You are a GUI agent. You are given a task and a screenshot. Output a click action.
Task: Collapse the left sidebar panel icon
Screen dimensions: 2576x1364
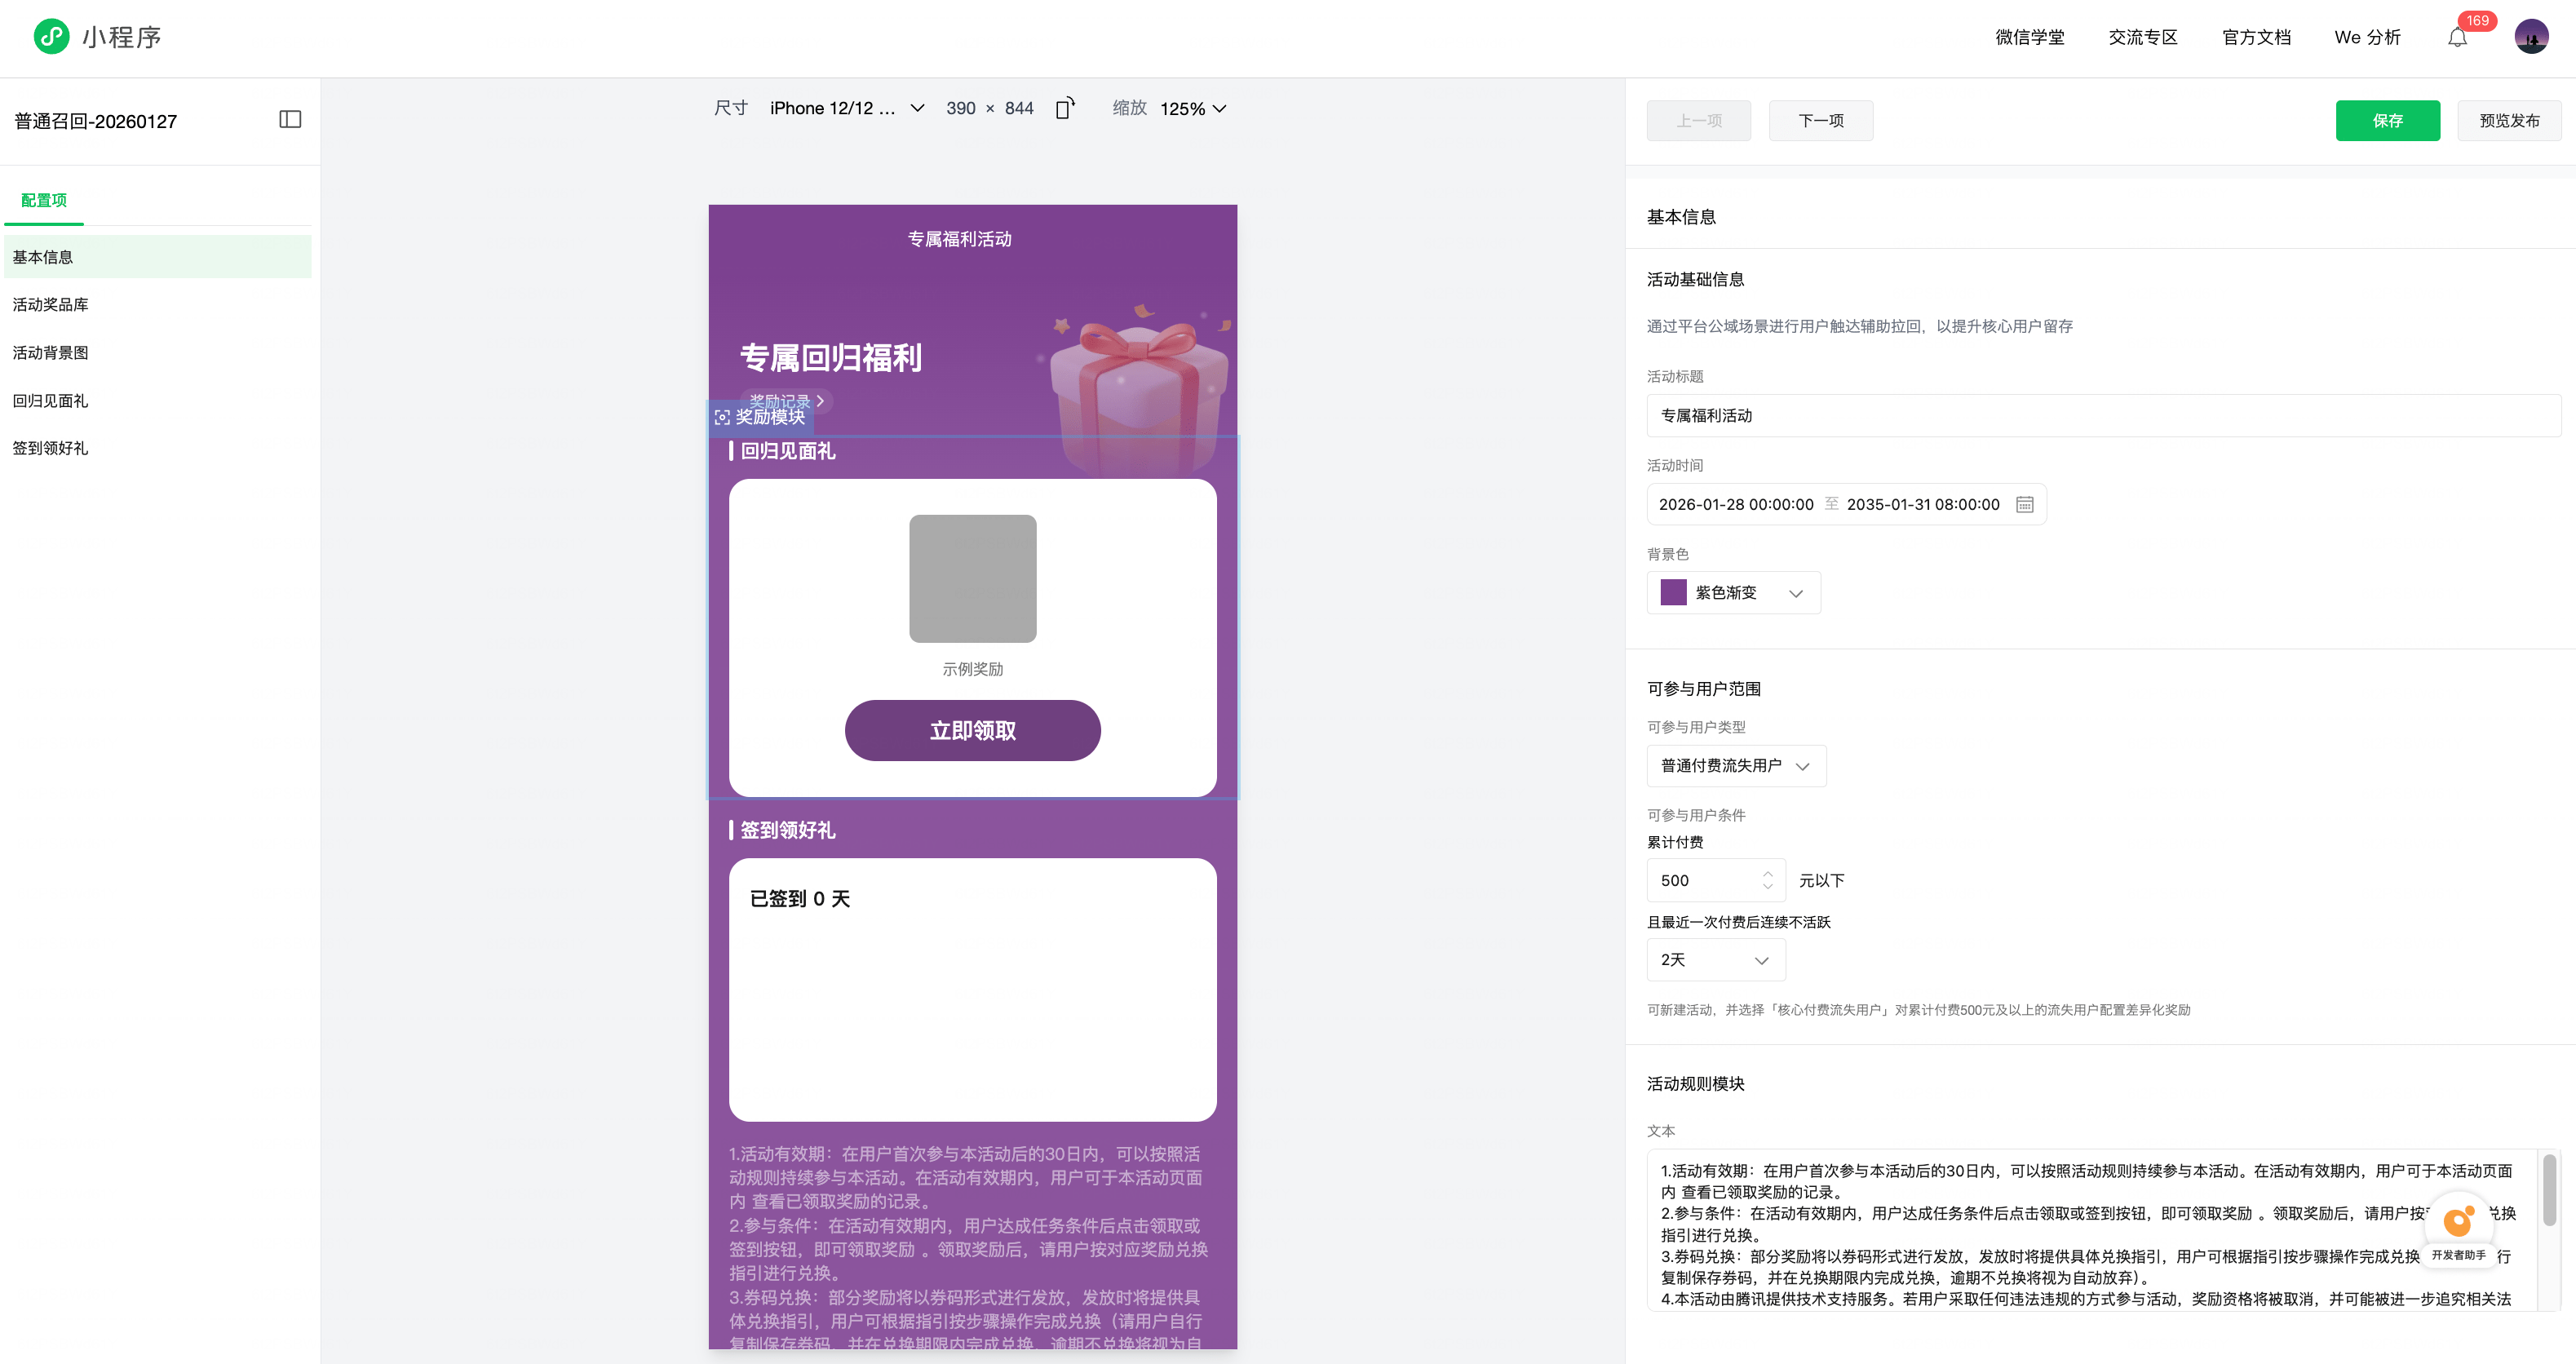290,120
